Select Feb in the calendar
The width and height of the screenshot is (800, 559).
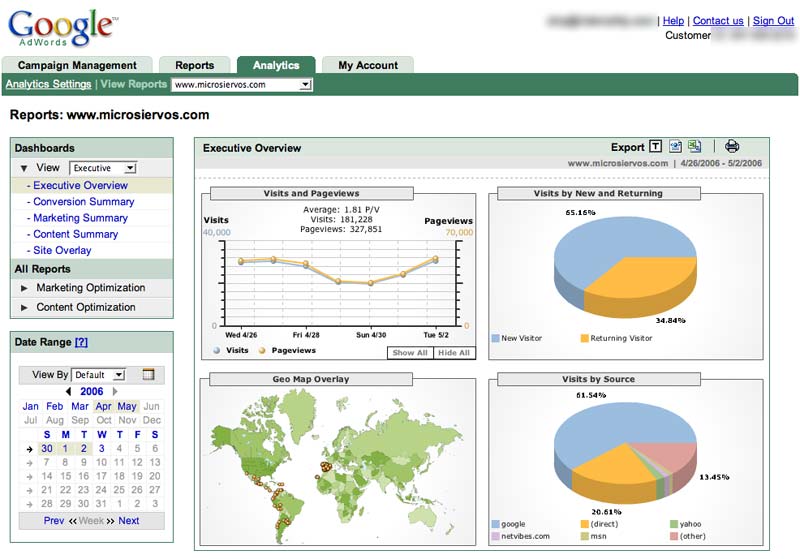tap(55, 406)
